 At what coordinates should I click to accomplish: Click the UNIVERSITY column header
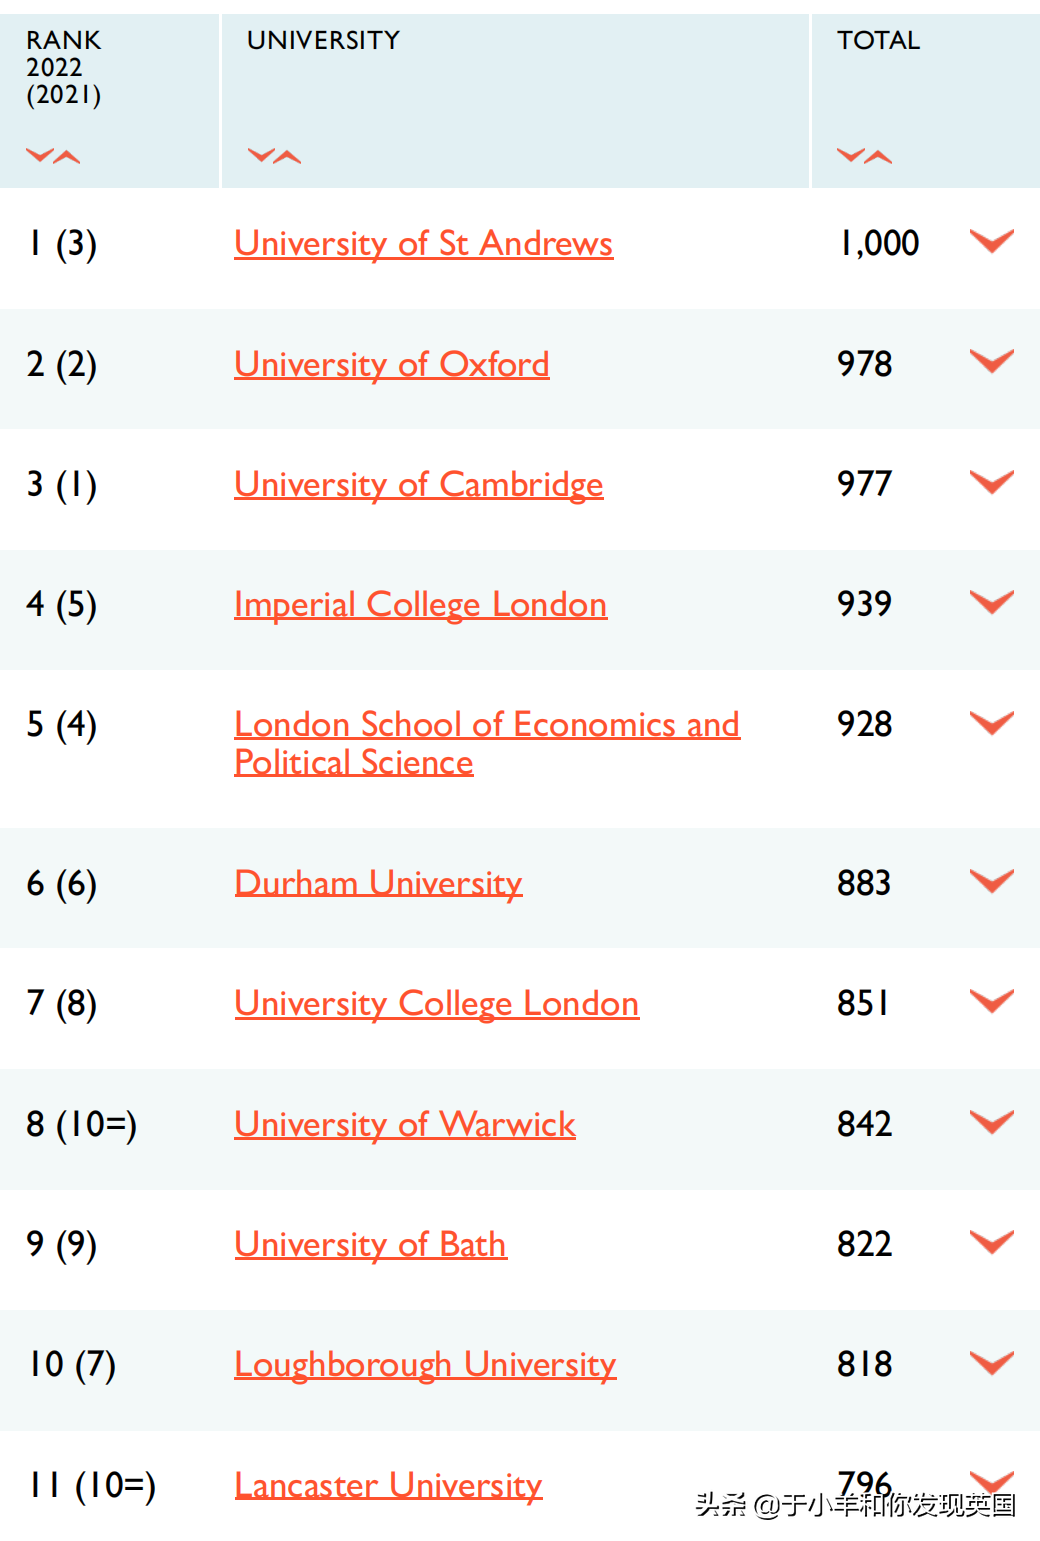point(322,40)
